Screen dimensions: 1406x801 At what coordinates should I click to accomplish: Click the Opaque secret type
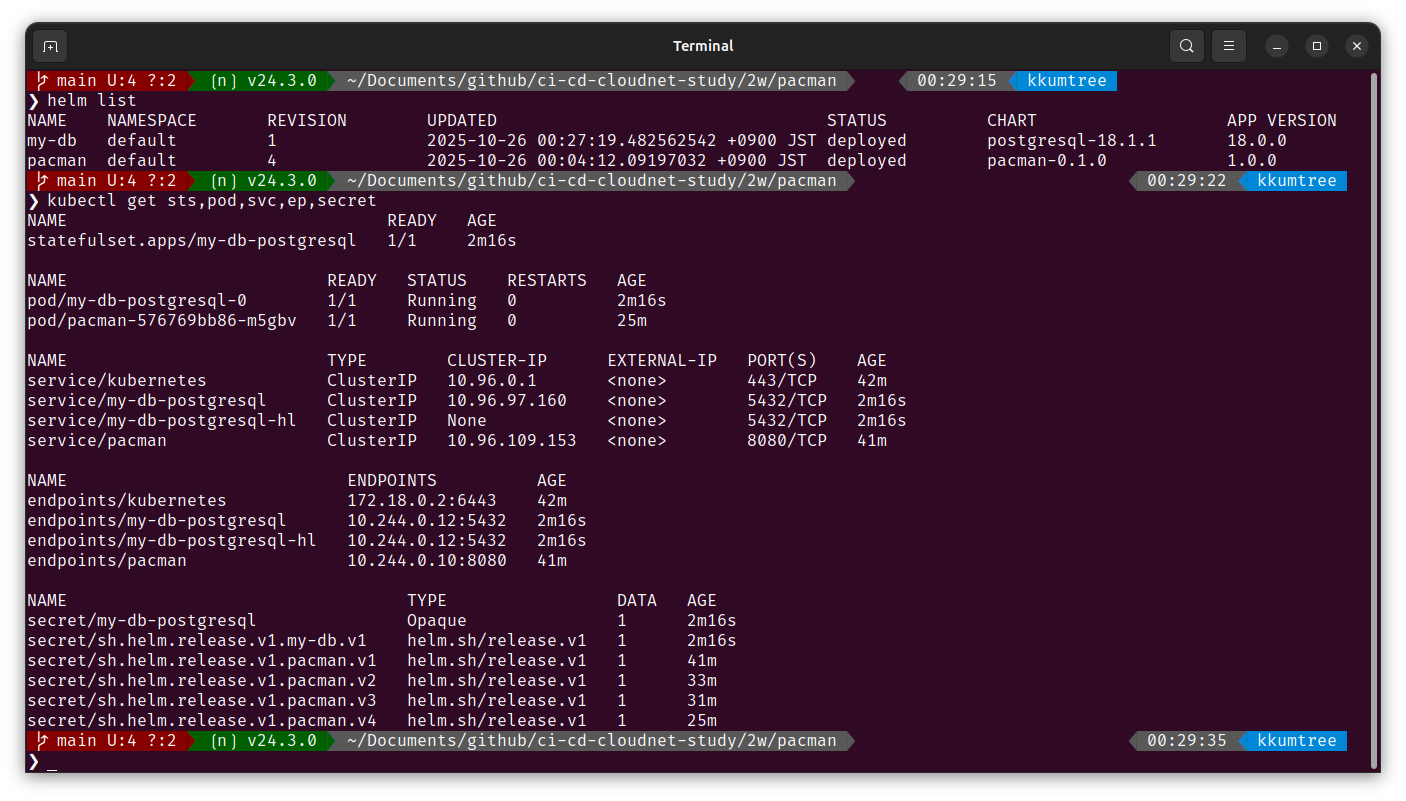[437, 620]
